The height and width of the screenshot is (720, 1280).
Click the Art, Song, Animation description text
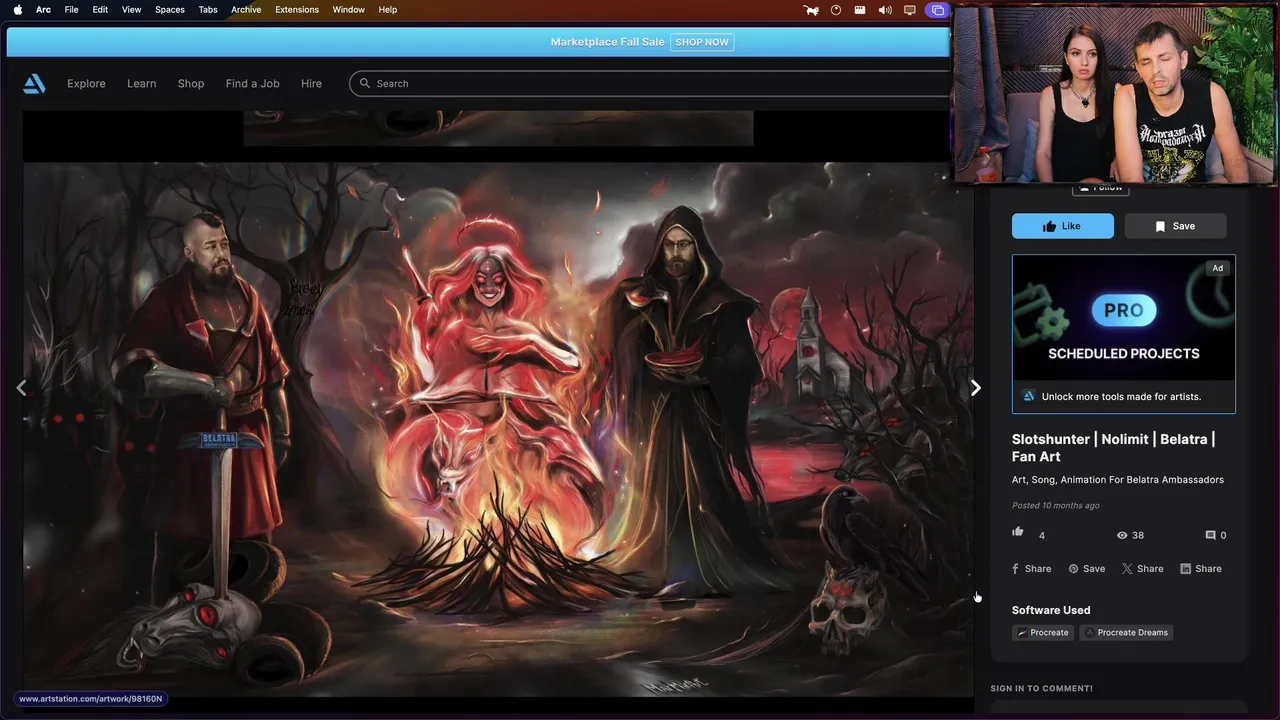1118,480
